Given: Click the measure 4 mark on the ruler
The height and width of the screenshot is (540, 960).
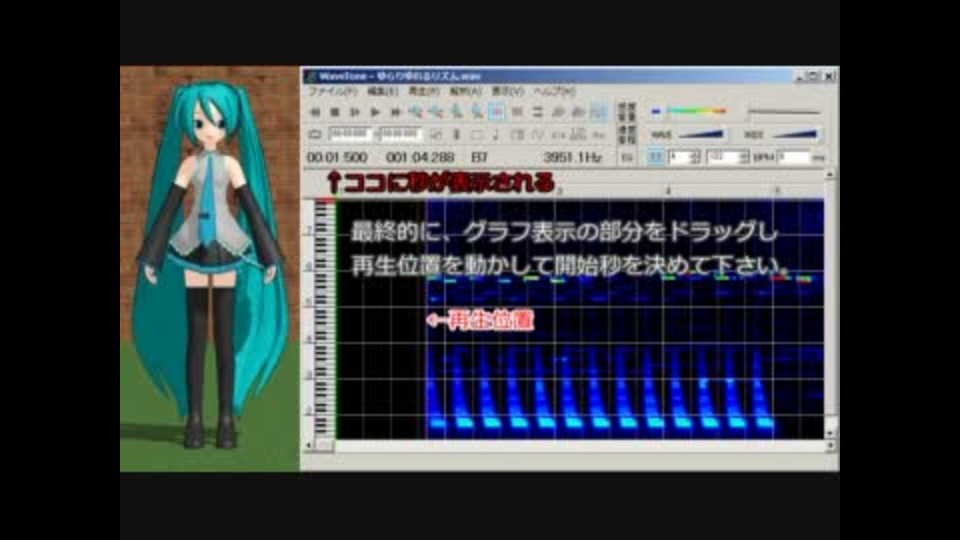Looking at the screenshot, I should [x=668, y=191].
